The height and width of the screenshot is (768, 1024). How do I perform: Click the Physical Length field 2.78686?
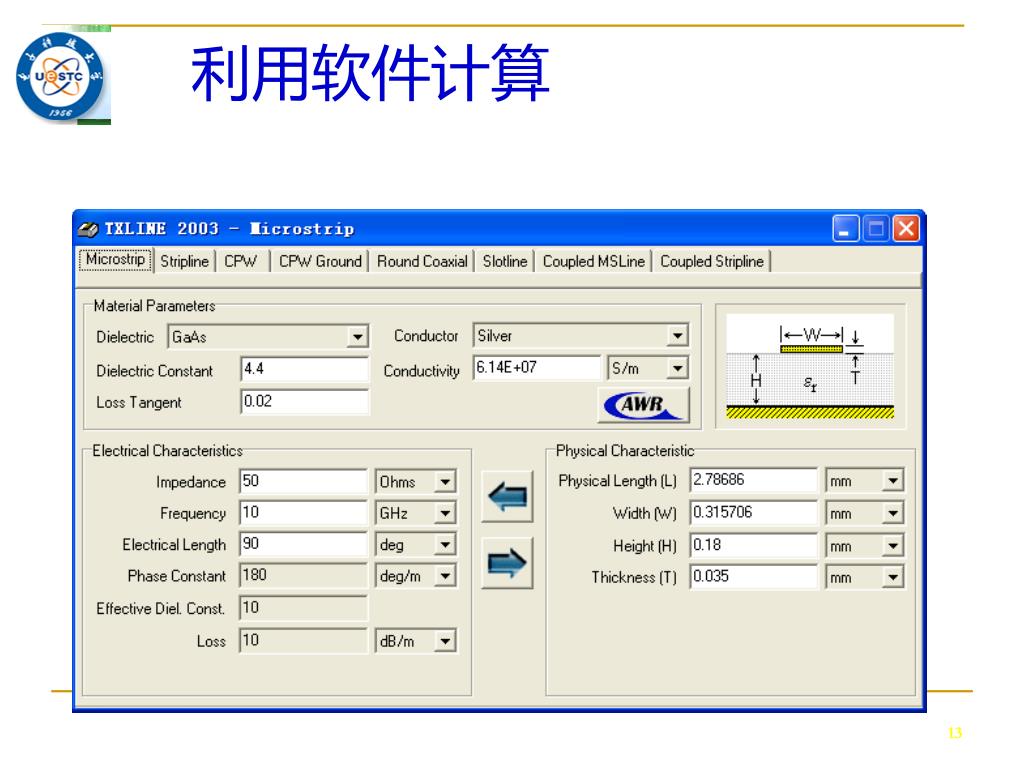[x=754, y=480]
